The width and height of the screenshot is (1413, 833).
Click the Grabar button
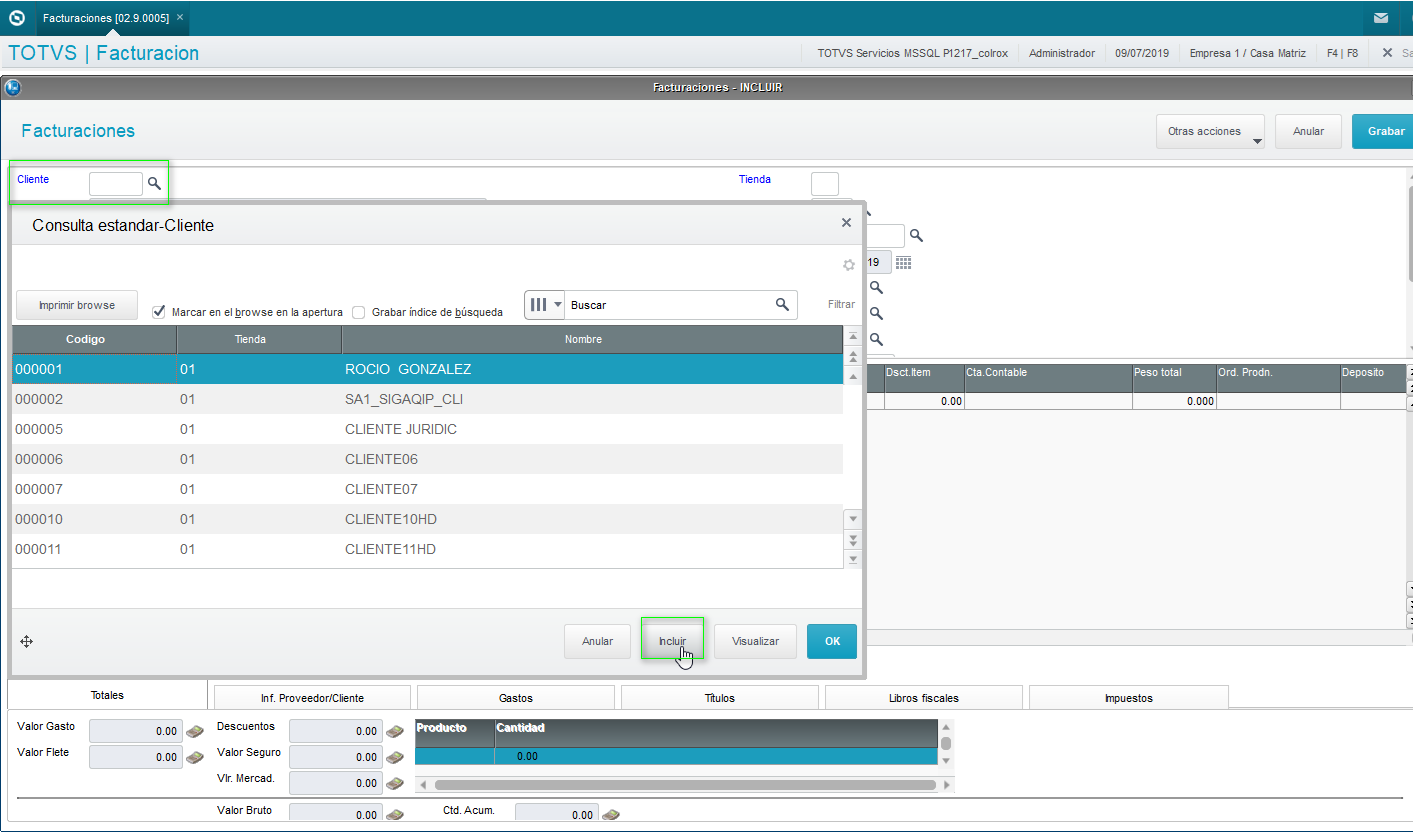[x=1384, y=131]
